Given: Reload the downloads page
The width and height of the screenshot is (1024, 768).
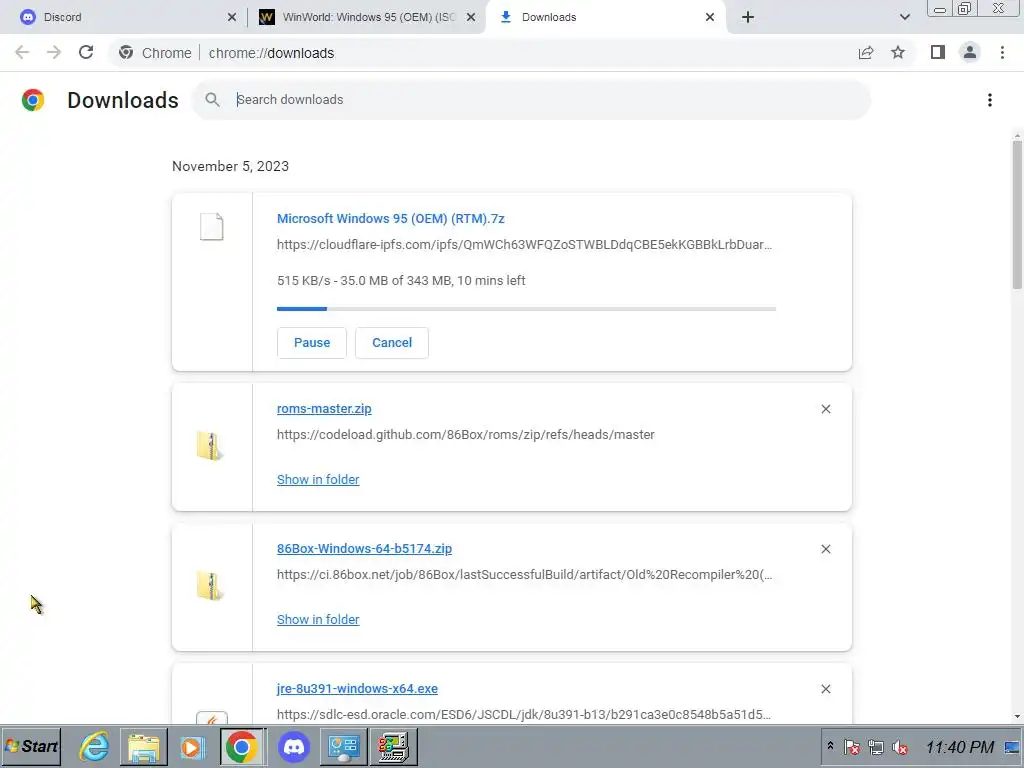Looking at the screenshot, I should pos(86,52).
